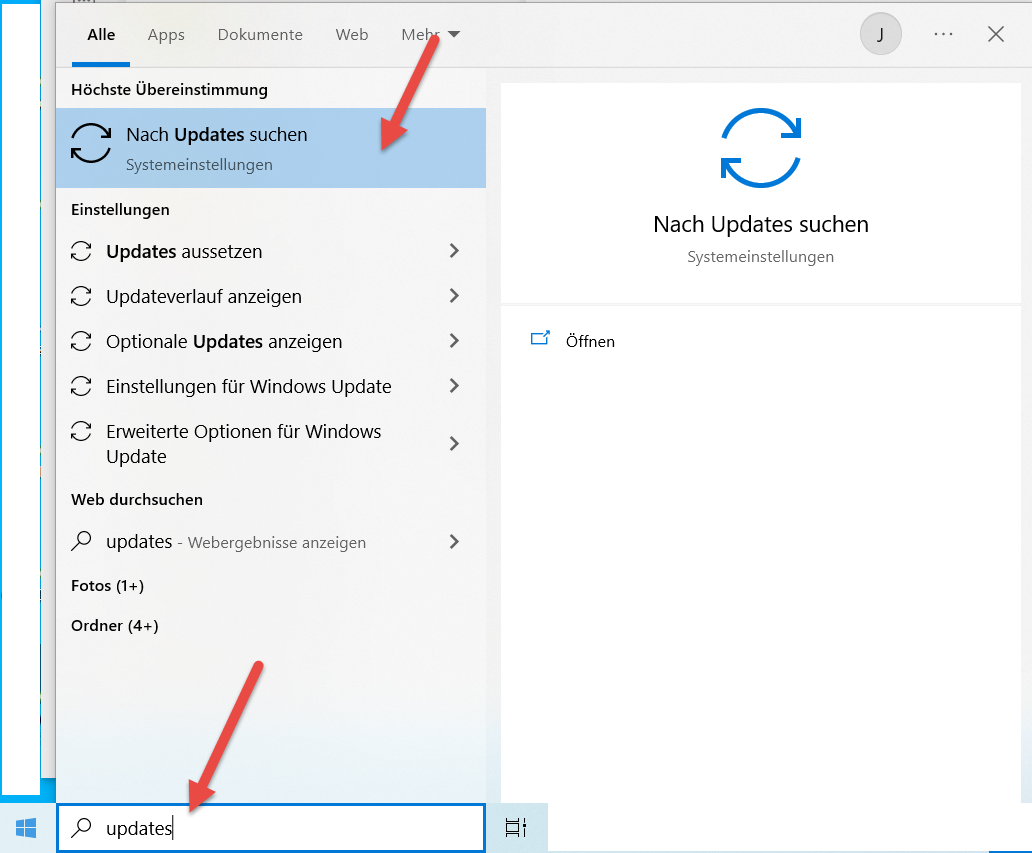Click the 'J' user profile avatar
Viewport: 1032px width, 853px height.
coord(880,33)
